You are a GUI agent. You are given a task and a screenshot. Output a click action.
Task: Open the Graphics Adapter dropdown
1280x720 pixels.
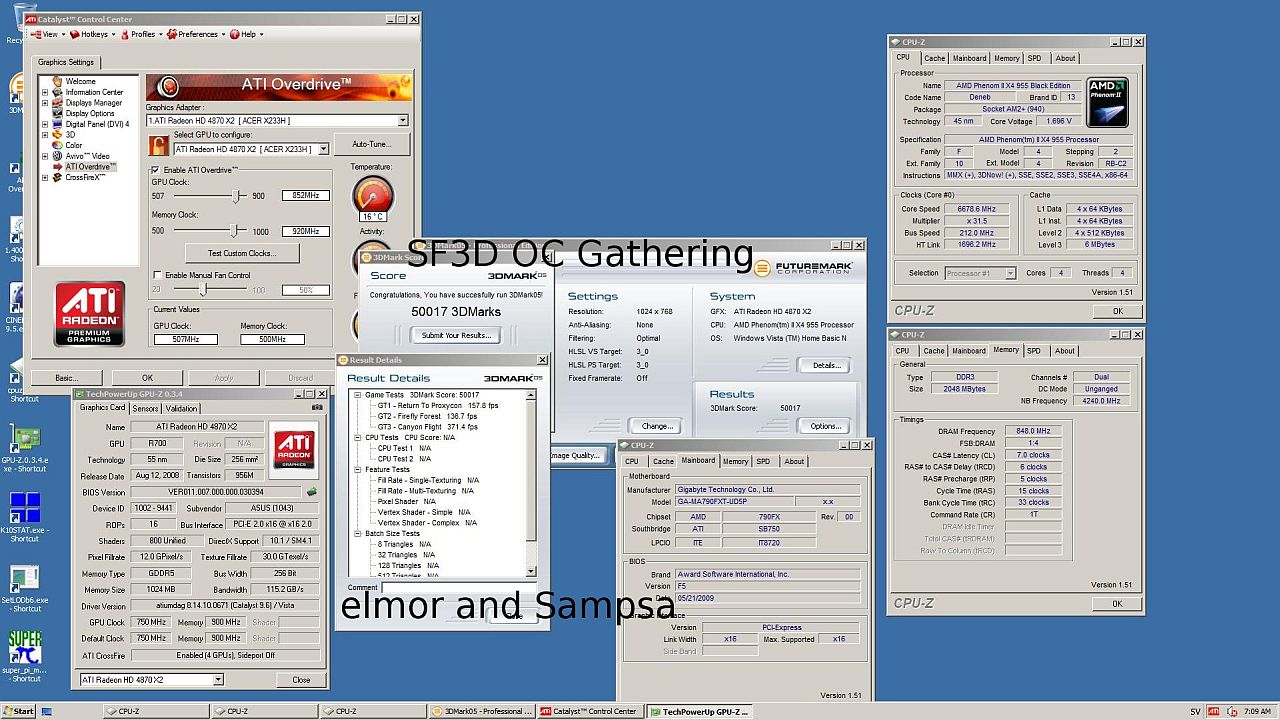point(402,121)
